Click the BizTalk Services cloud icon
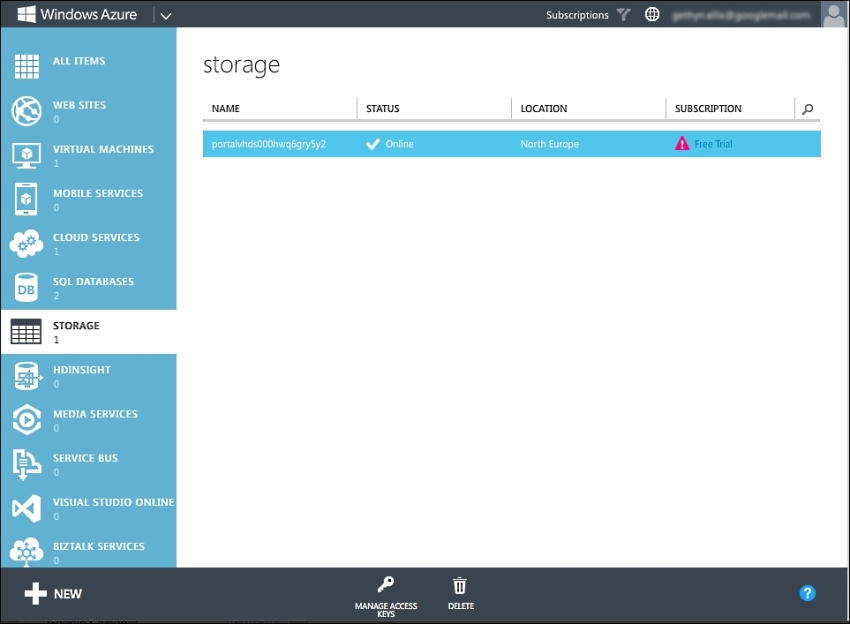Screen dimensions: 850x624 point(26,552)
